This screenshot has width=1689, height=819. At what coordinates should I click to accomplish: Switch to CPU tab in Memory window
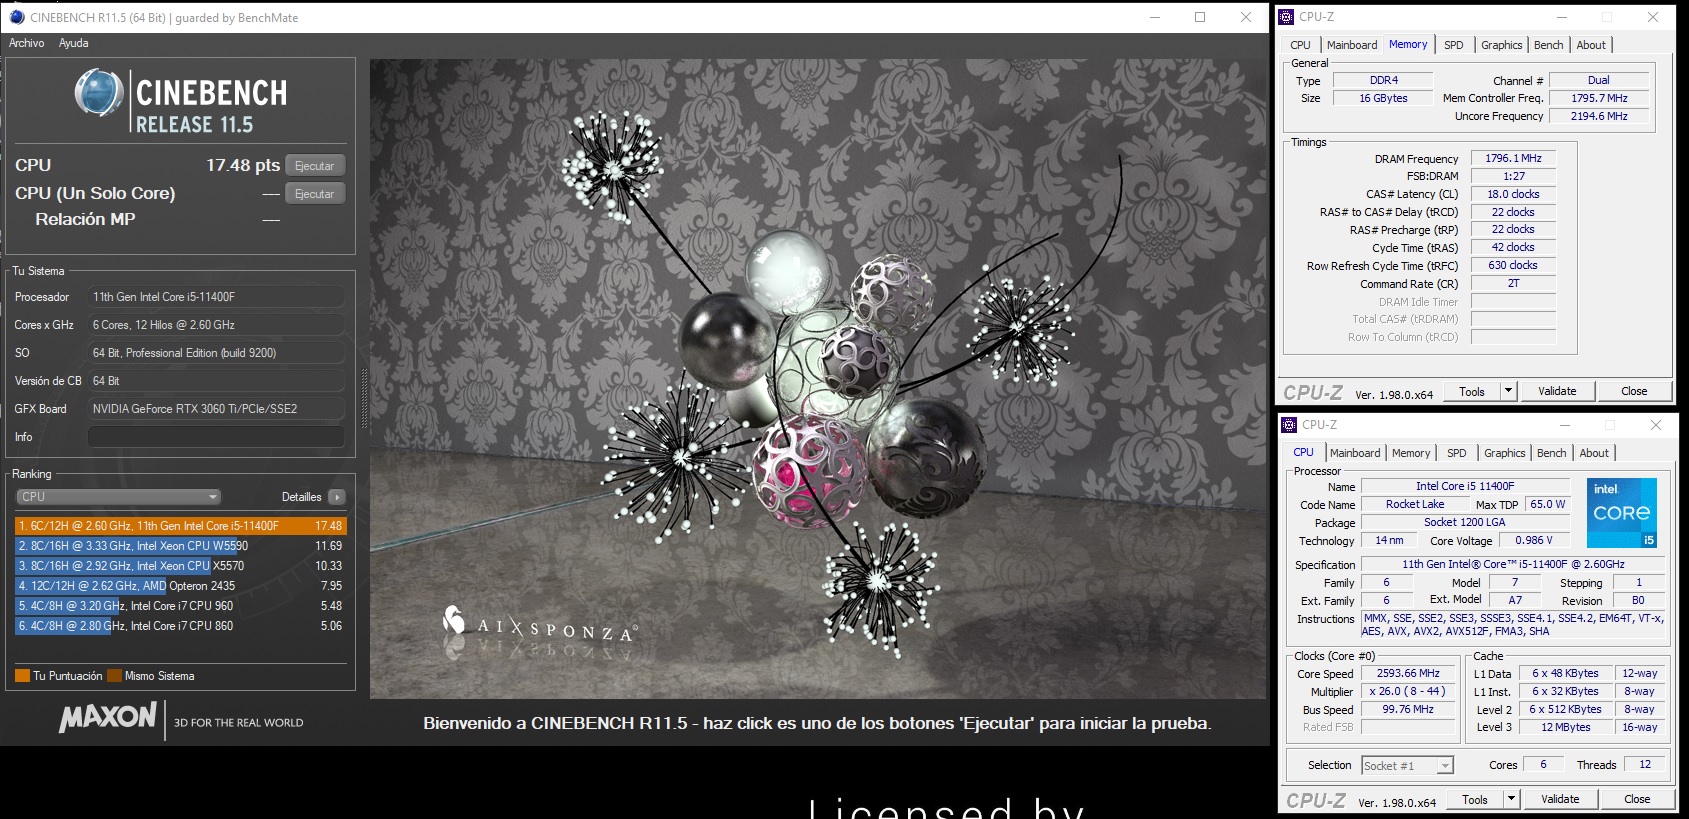(x=1300, y=45)
